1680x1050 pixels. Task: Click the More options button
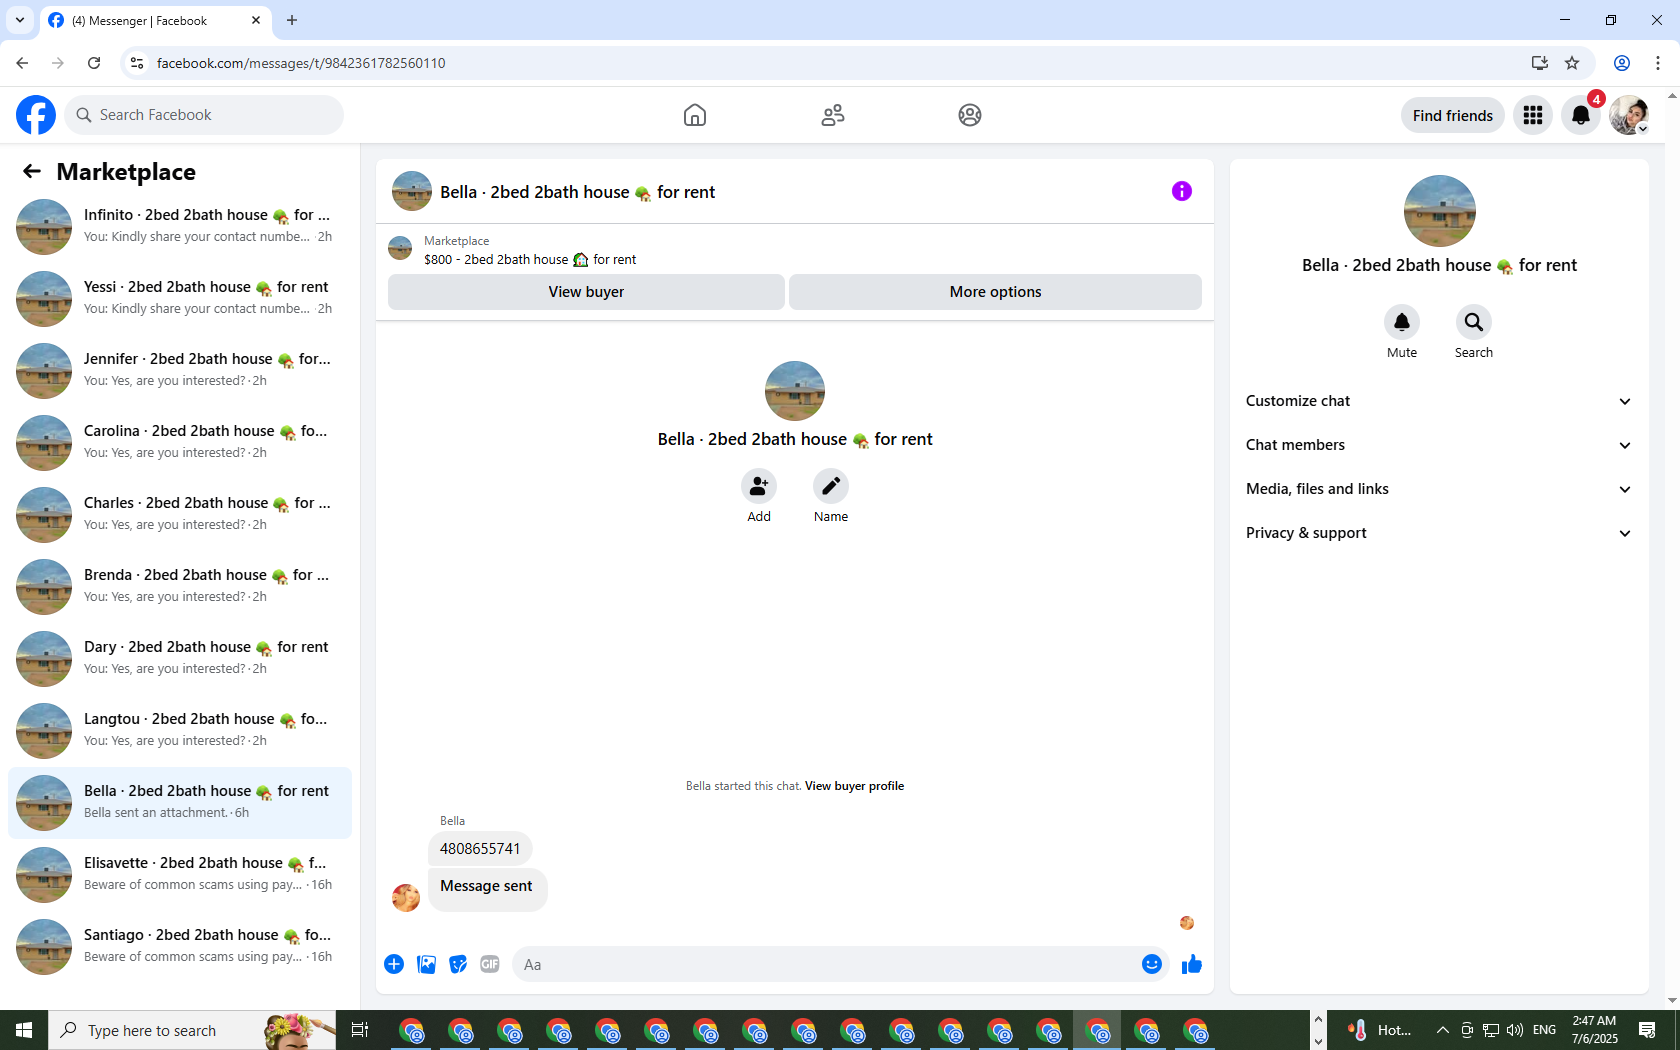995,292
